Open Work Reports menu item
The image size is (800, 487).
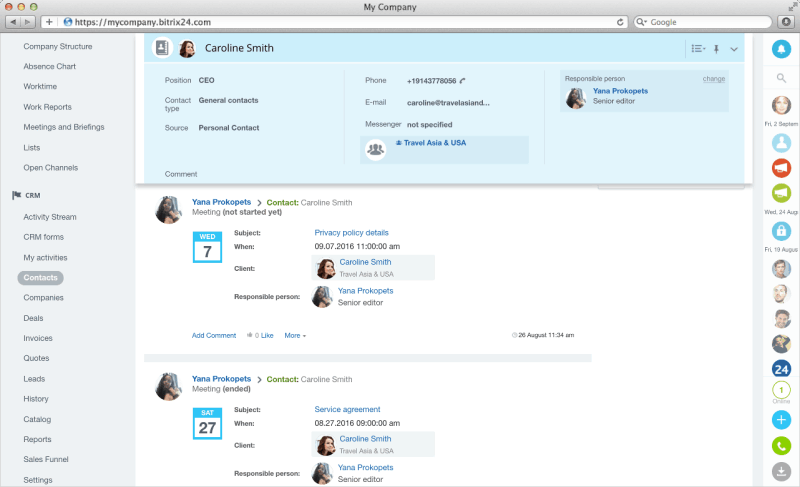(47, 107)
